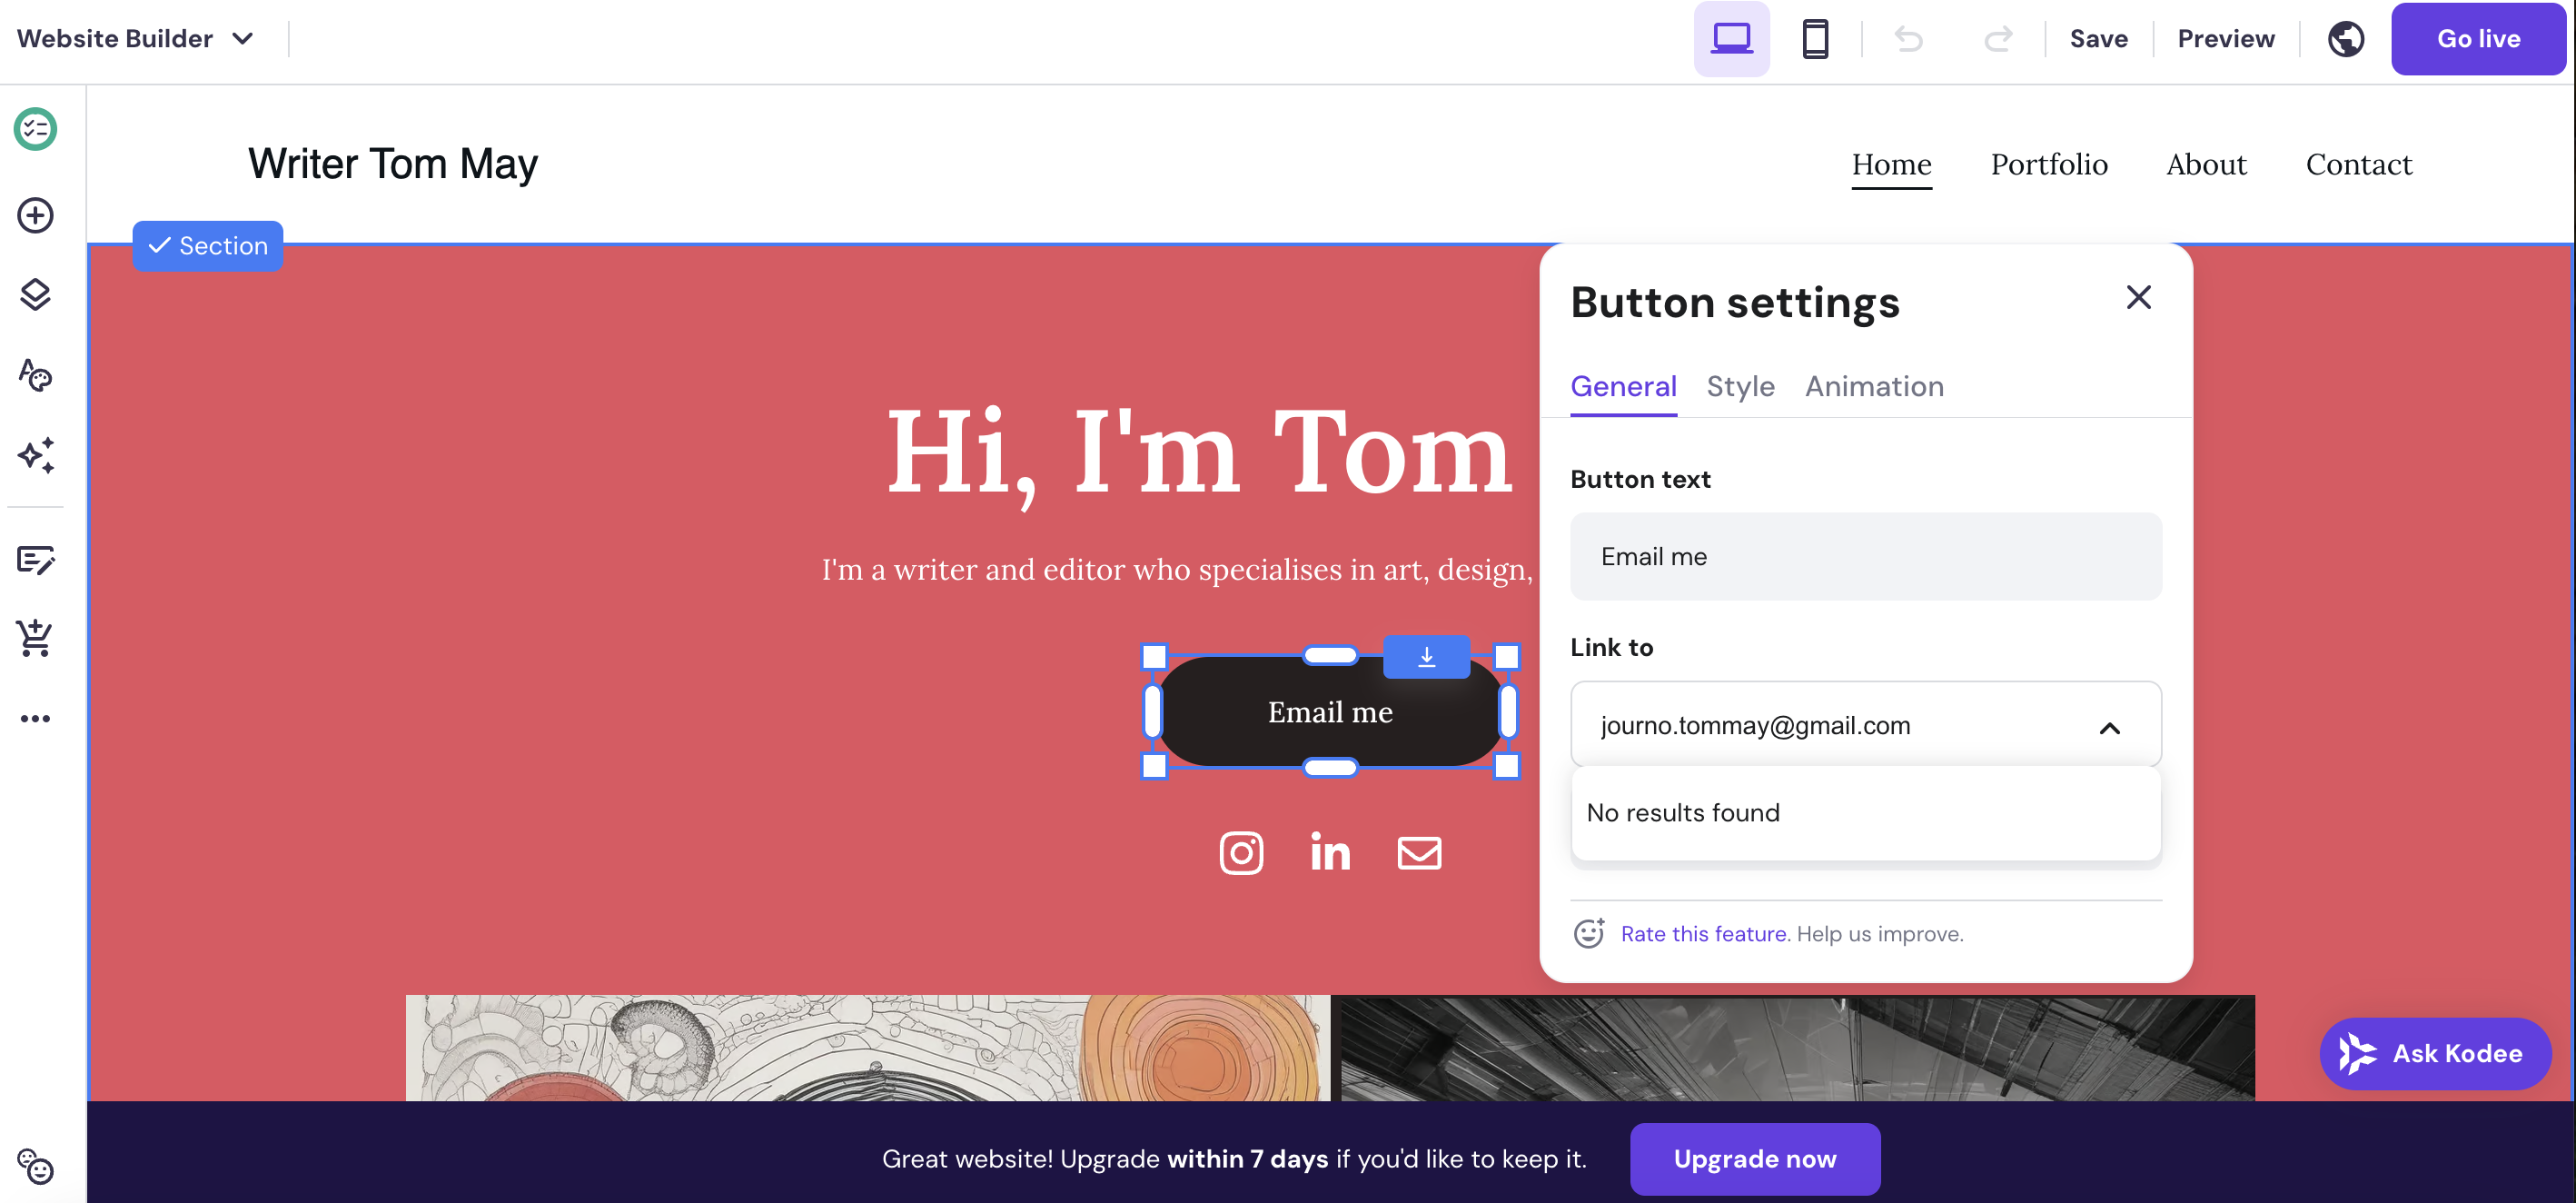Open the AI tools sparkle icon
The height and width of the screenshot is (1203, 2576).
pos(35,455)
